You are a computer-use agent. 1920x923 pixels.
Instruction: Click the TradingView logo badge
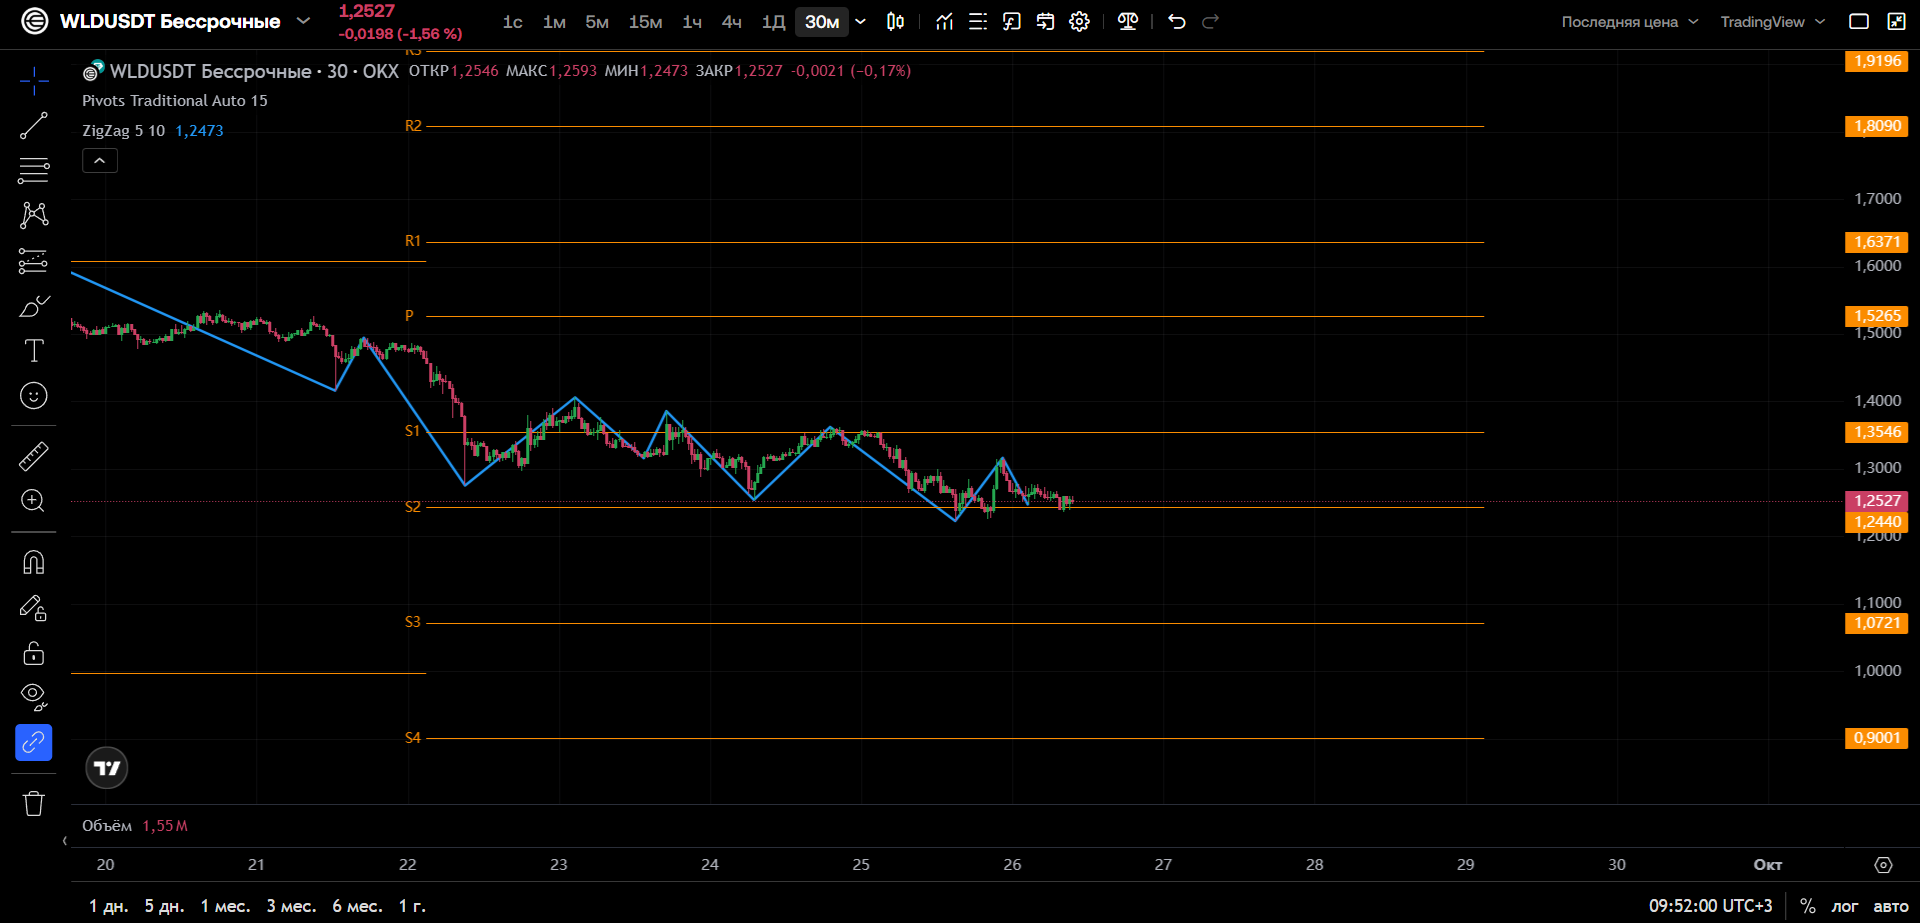coord(107,768)
